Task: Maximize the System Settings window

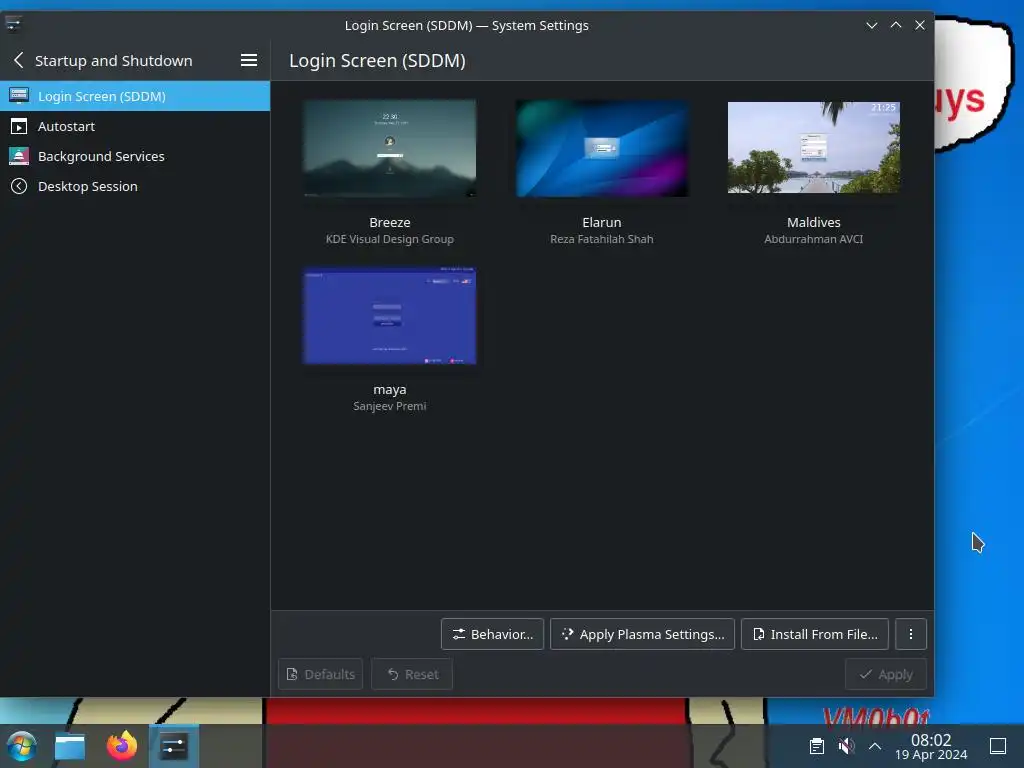Action: pyautogui.click(x=896, y=25)
